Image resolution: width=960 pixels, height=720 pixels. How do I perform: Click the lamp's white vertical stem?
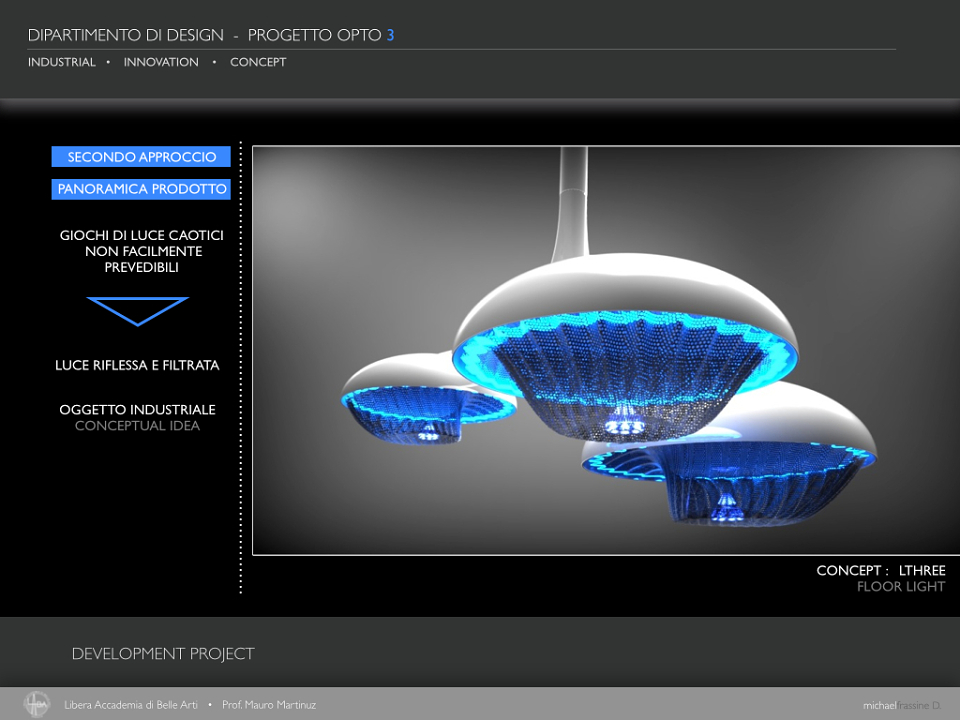coord(573,202)
